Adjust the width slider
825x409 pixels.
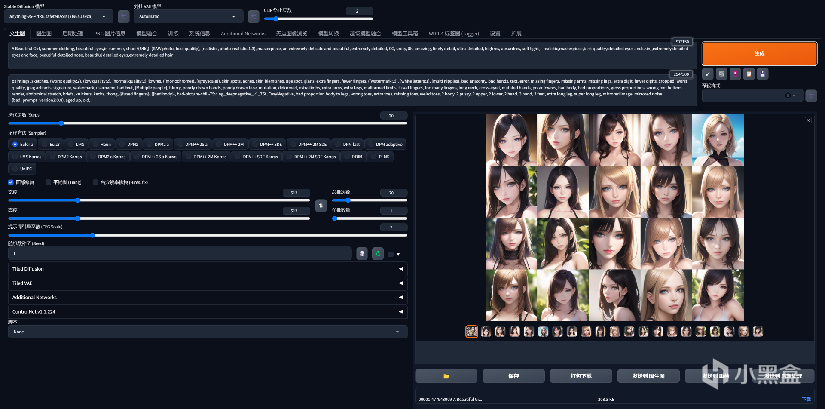coord(159,201)
